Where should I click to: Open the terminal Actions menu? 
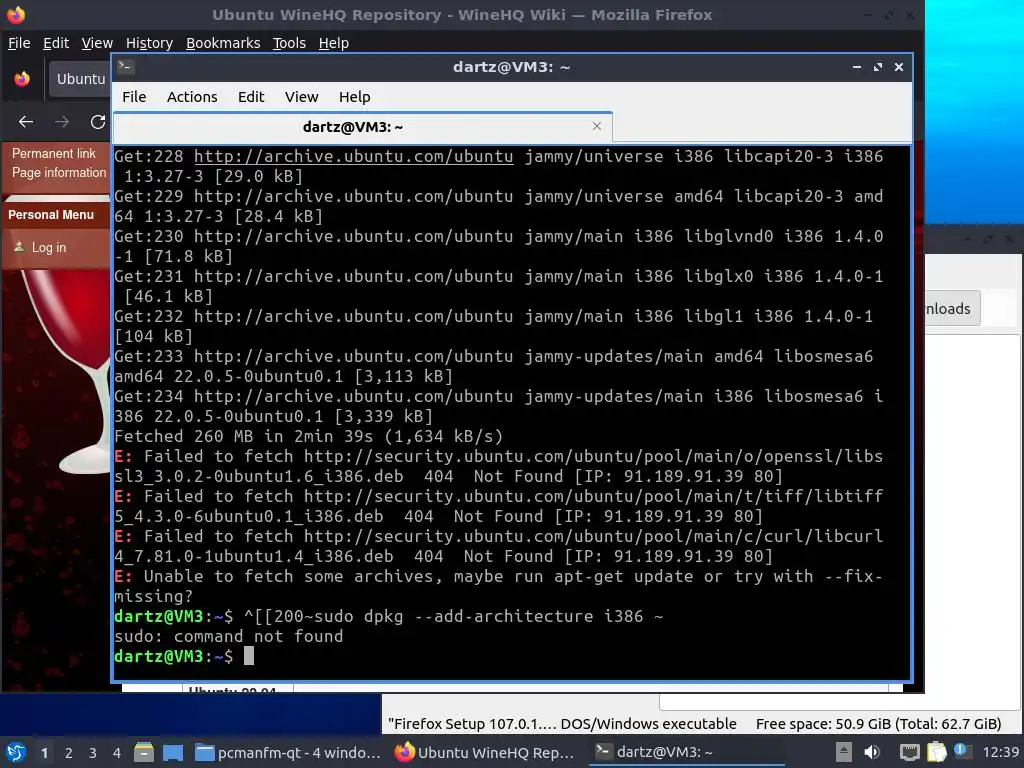(x=192, y=97)
